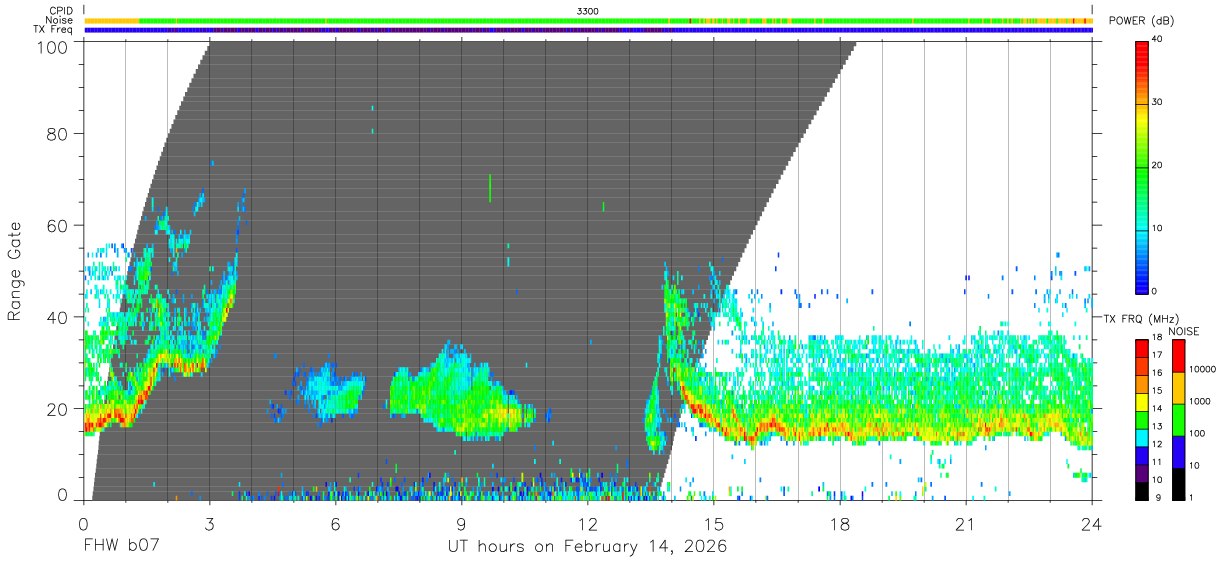
Task: Click the blue TX Freq strip above the plot
Action: 587,30
